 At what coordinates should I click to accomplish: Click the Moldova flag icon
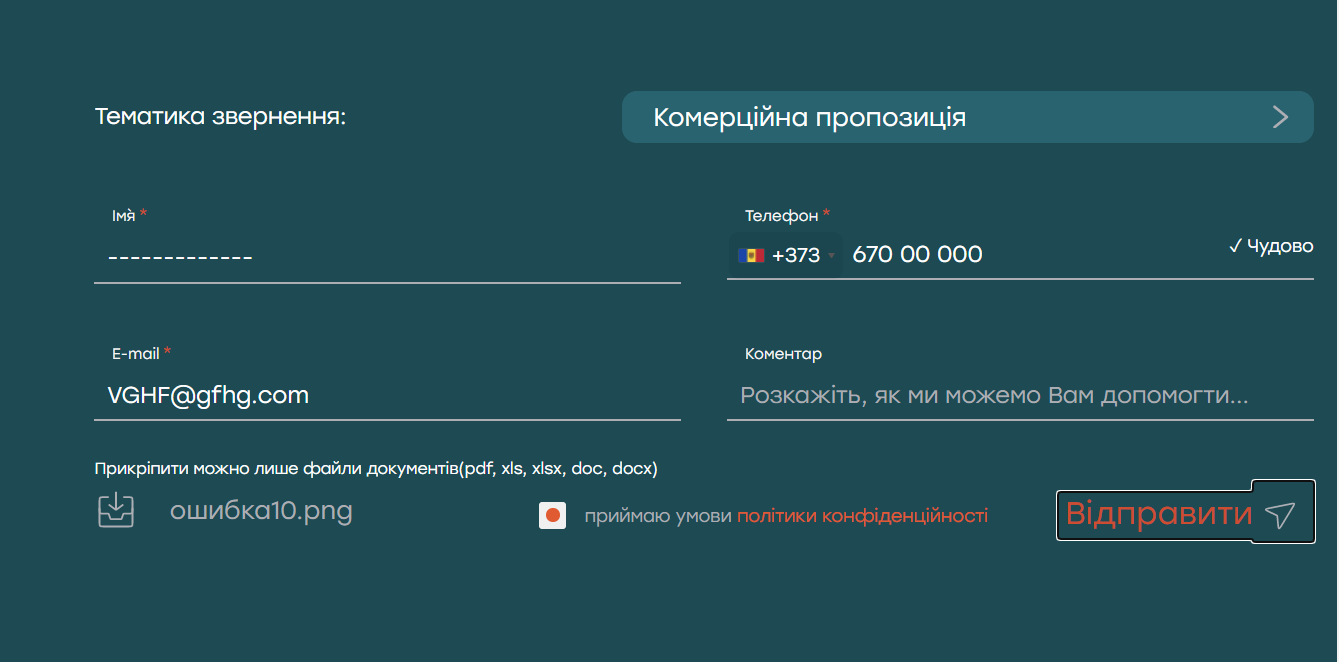pyautogui.click(x=751, y=255)
